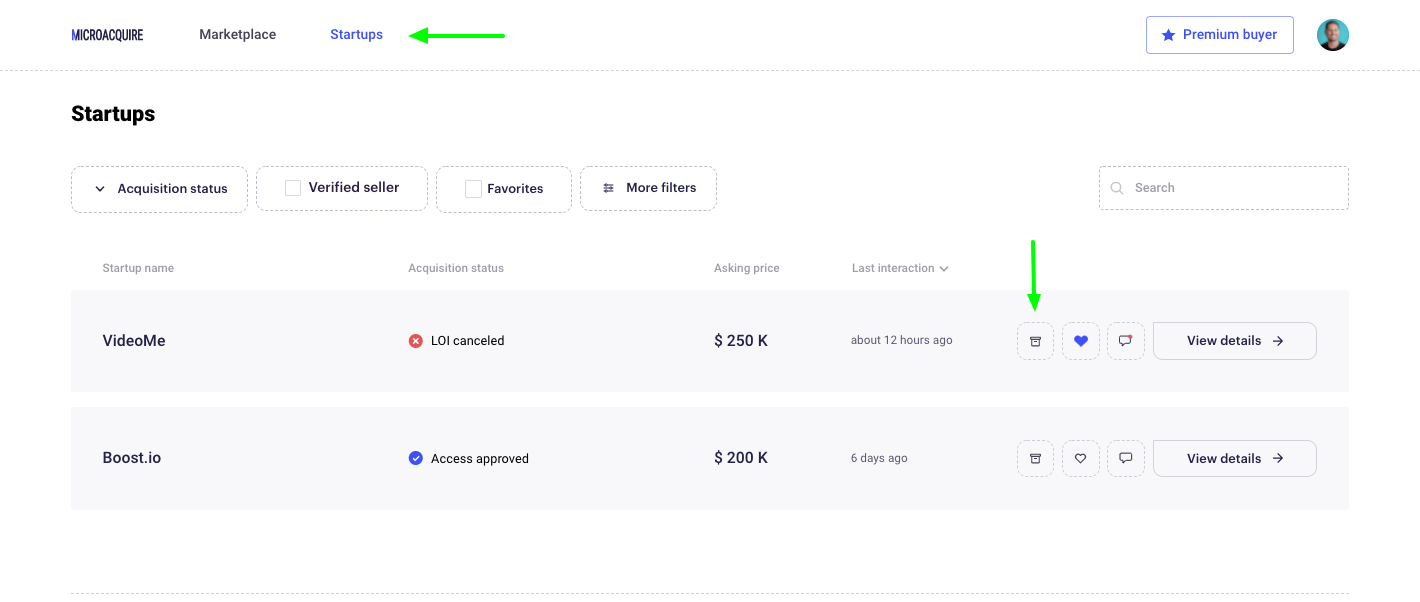This screenshot has height=602, width=1420.
Task: Sort by Last interaction column
Action: (900, 268)
